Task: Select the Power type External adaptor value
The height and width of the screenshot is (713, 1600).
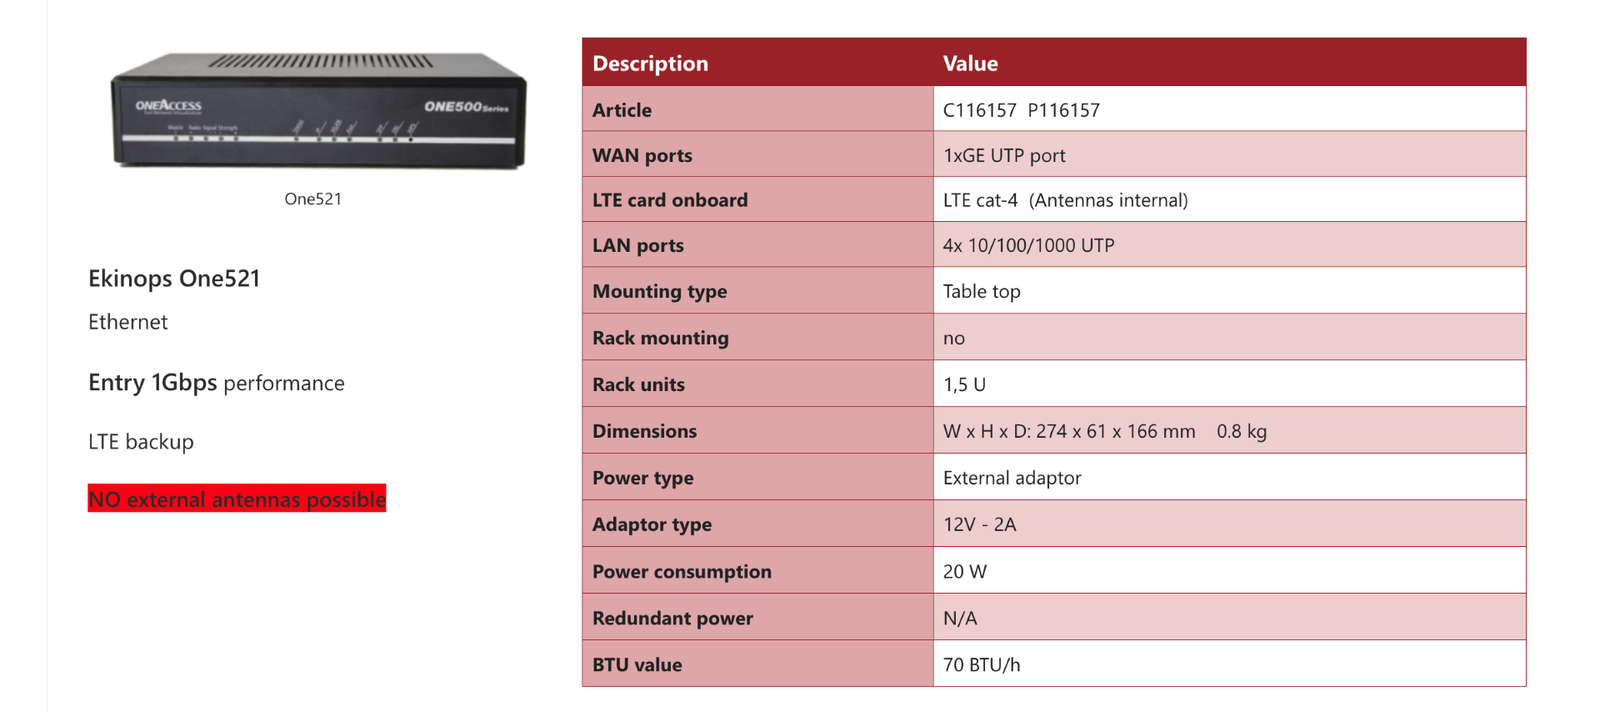Action: (1012, 478)
